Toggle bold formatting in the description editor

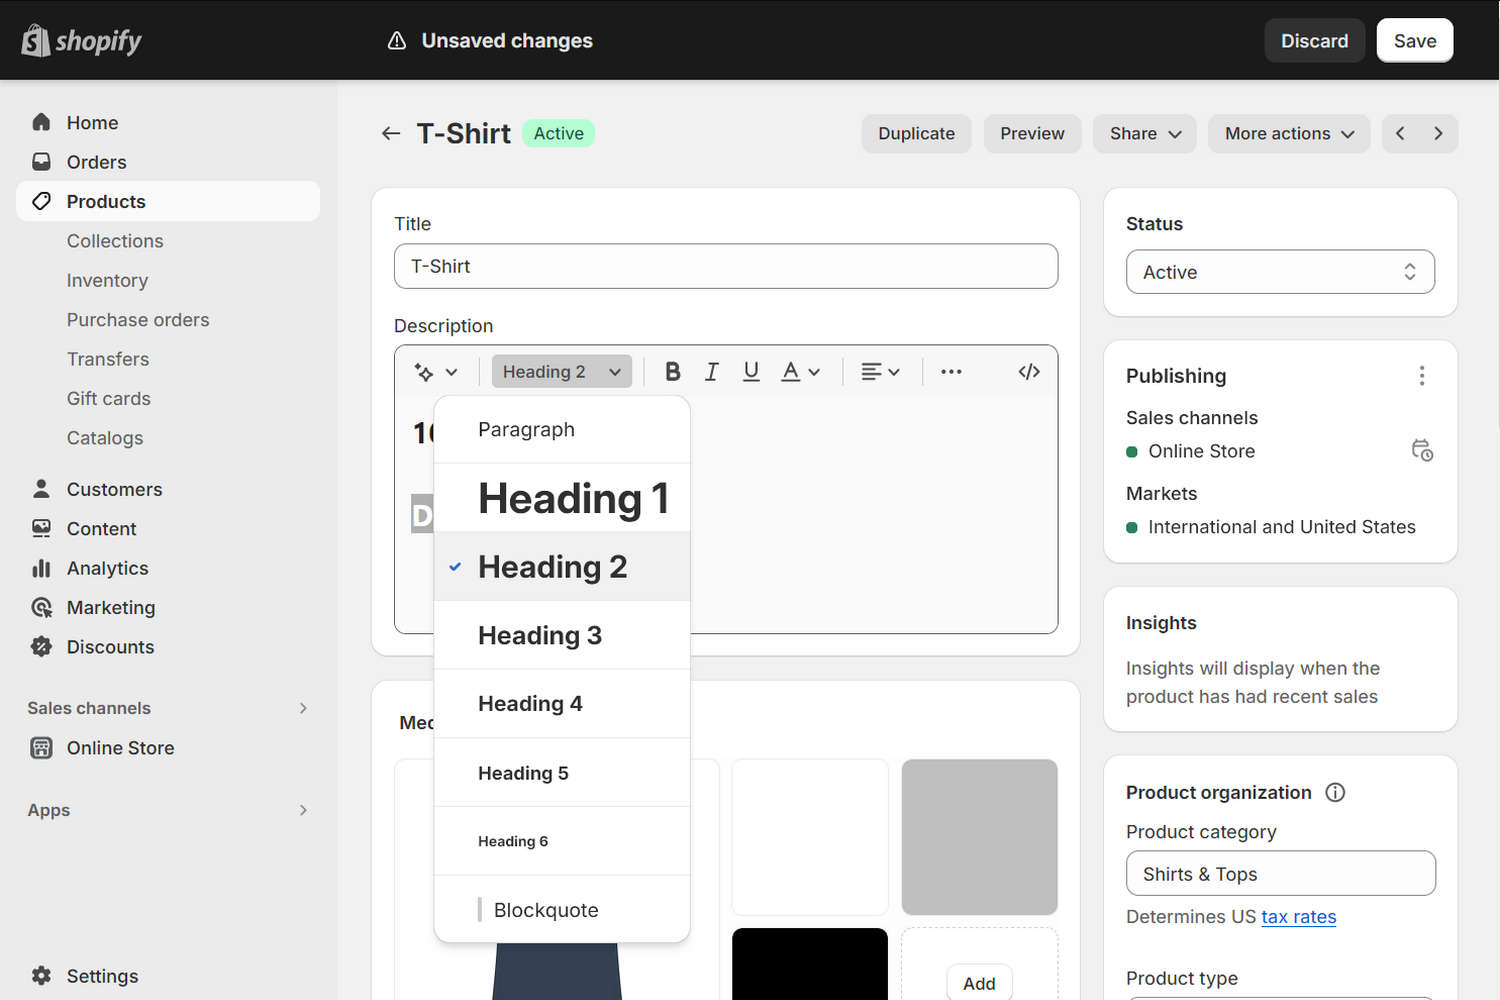tap(672, 371)
